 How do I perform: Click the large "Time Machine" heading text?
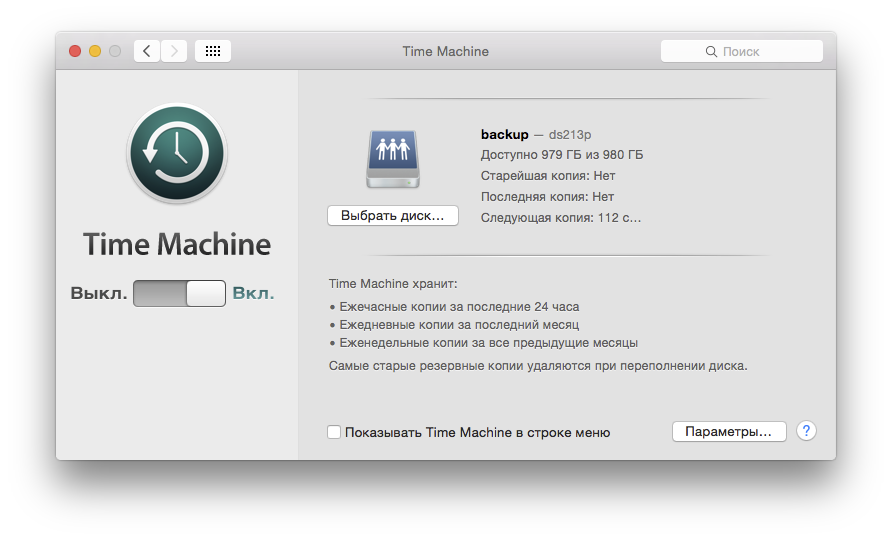[177, 245]
